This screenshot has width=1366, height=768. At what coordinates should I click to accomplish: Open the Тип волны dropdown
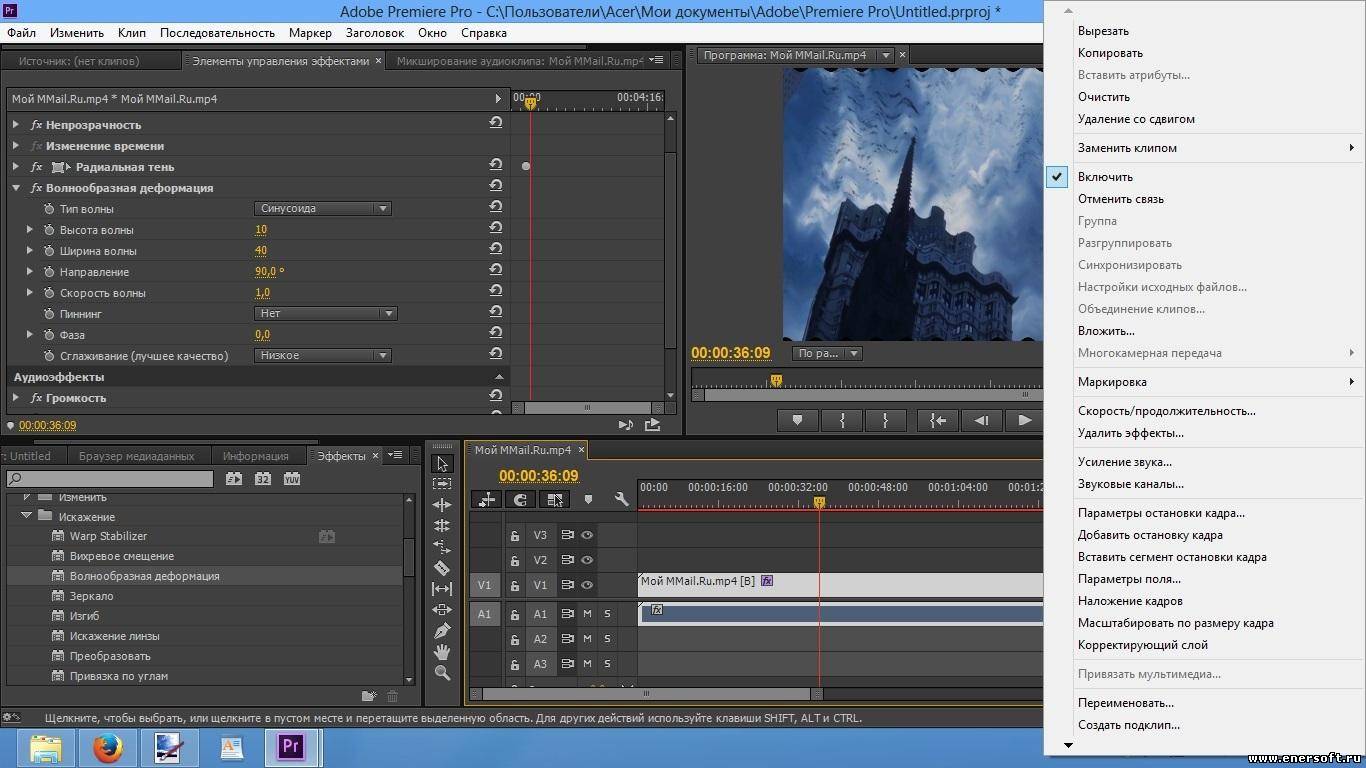point(323,209)
